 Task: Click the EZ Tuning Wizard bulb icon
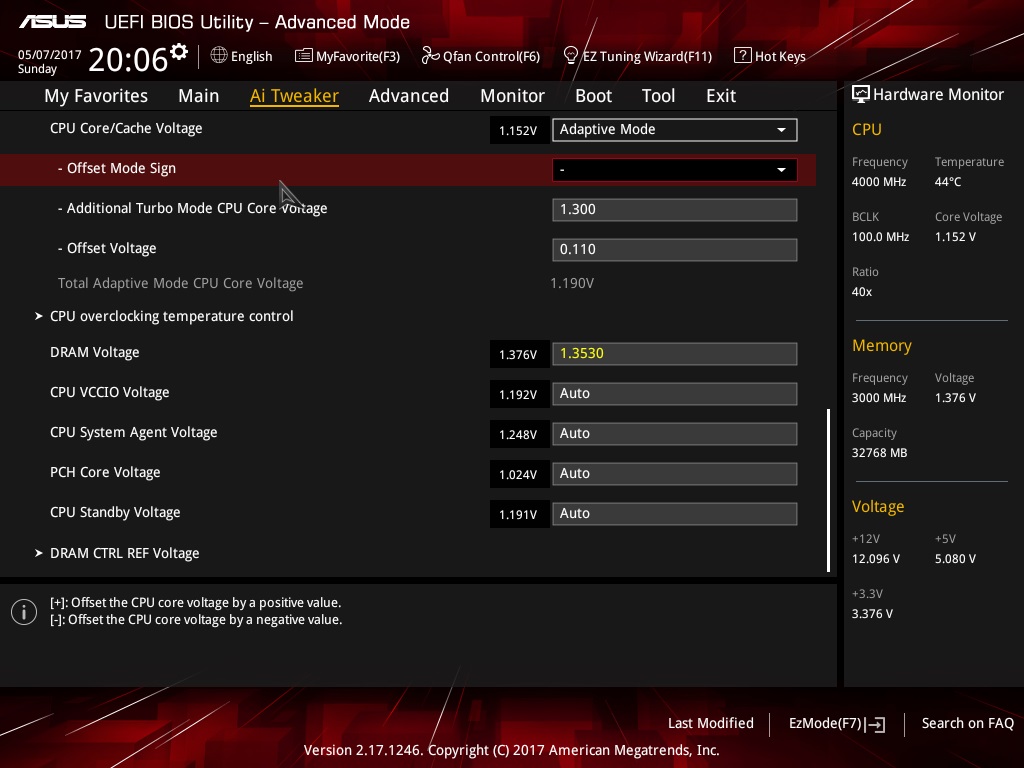tap(571, 56)
